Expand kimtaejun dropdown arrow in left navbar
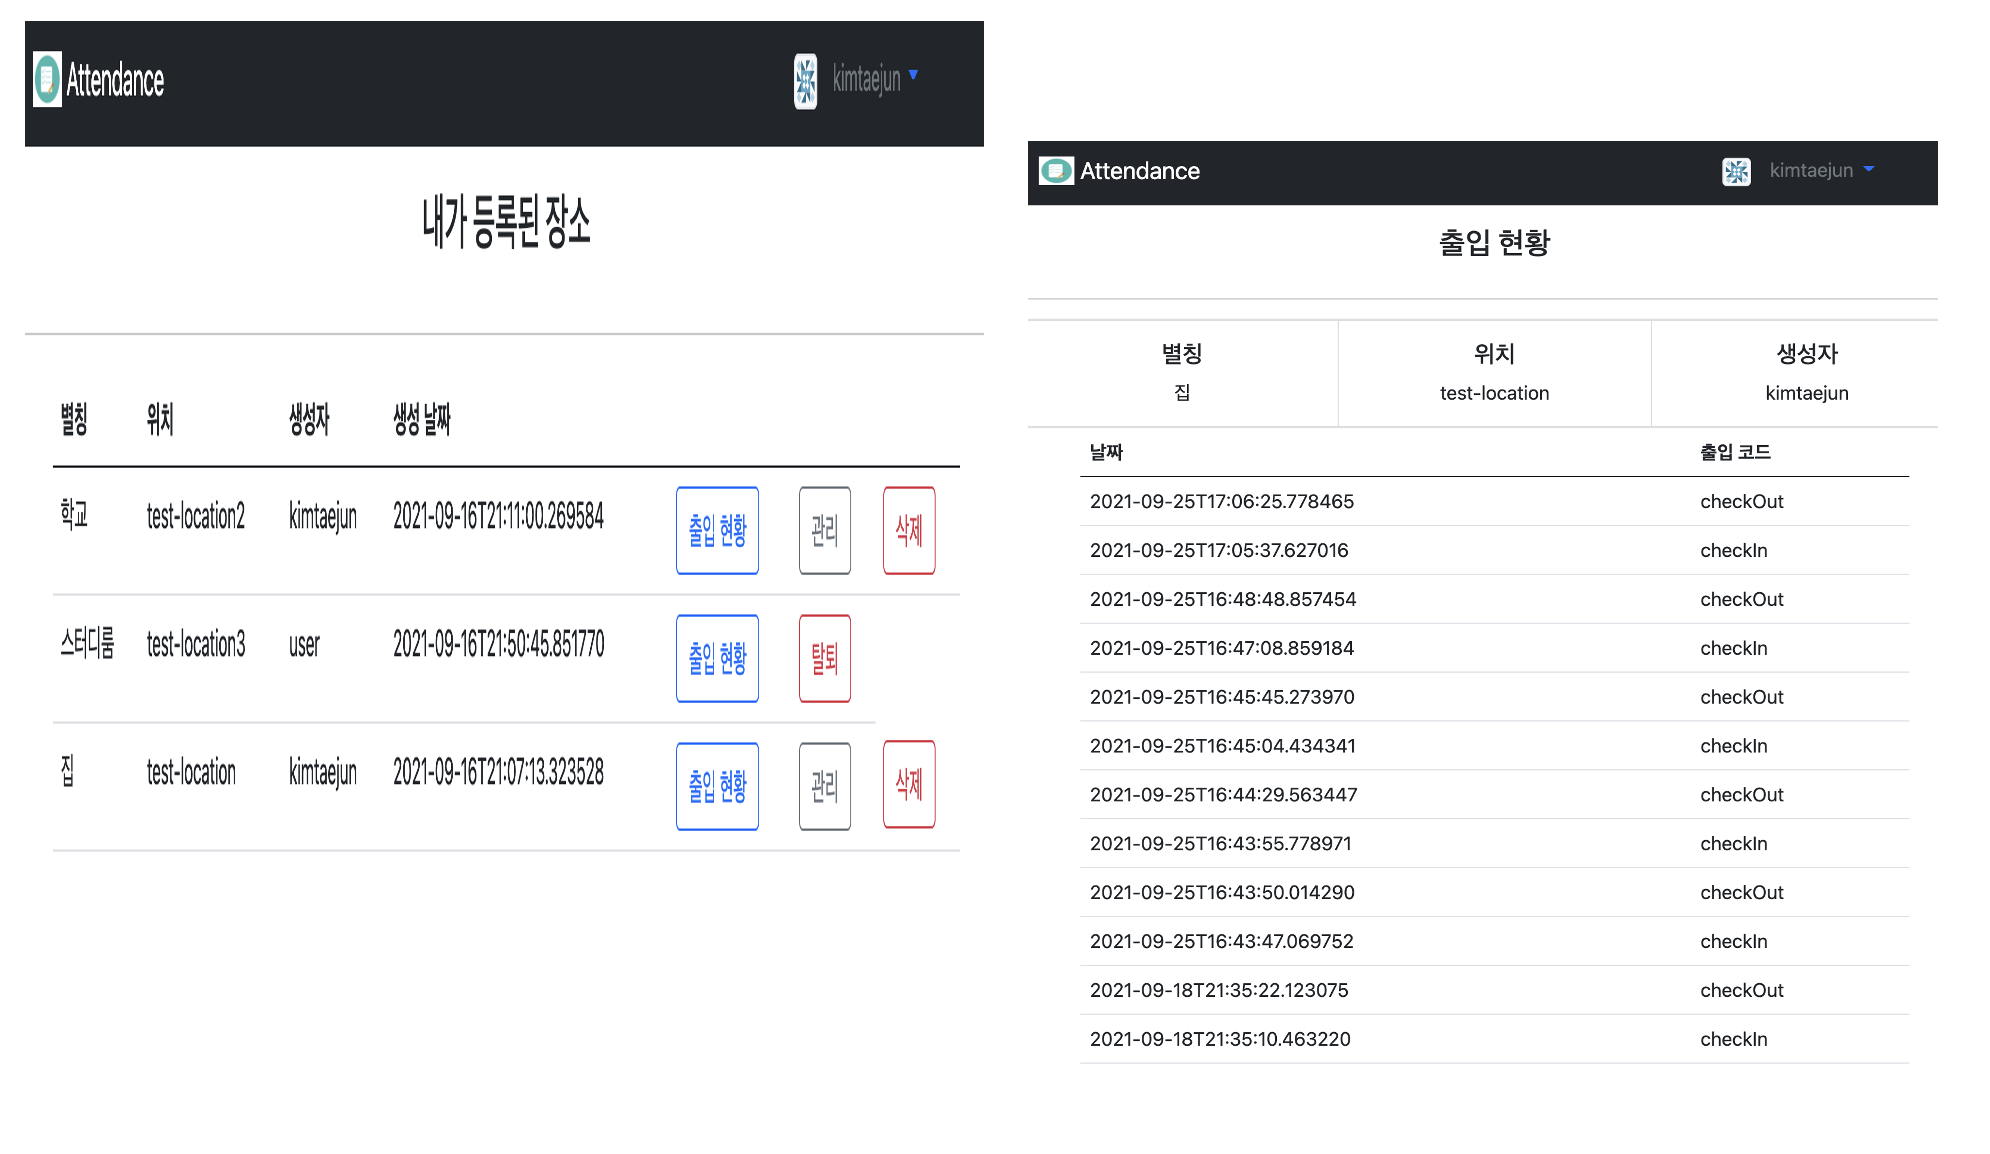This screenshot has width=1990, height=1154. click(x=913, y=75)
